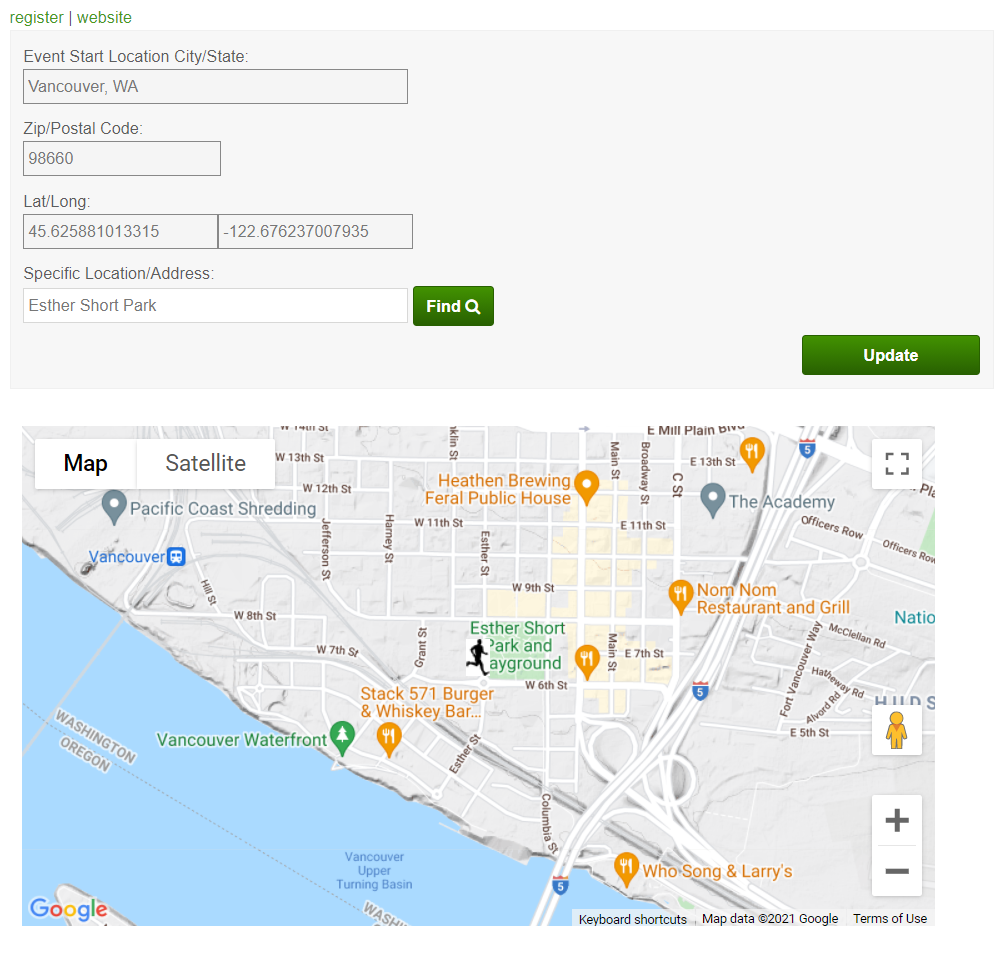This screenshot has width=1002, height=961.
Task: Click the Specific Location/Address field
Action: click(x=215, y=305)
